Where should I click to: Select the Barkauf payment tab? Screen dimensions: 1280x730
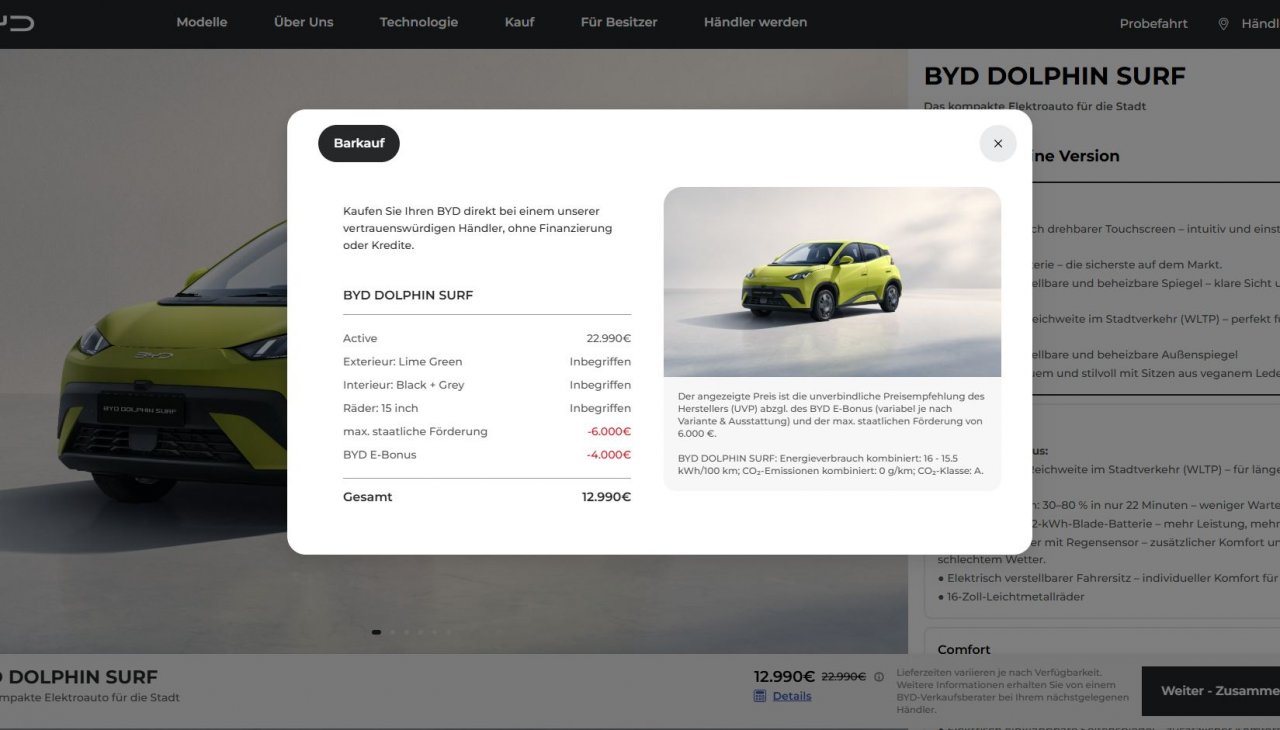(359, 144)
